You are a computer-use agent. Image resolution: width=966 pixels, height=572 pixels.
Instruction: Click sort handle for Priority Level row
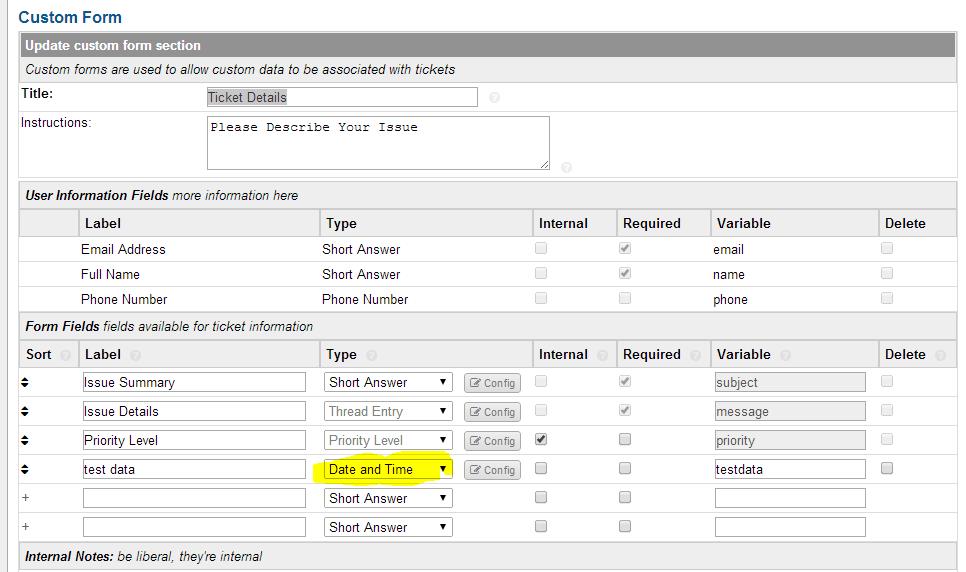click(25, 440)
